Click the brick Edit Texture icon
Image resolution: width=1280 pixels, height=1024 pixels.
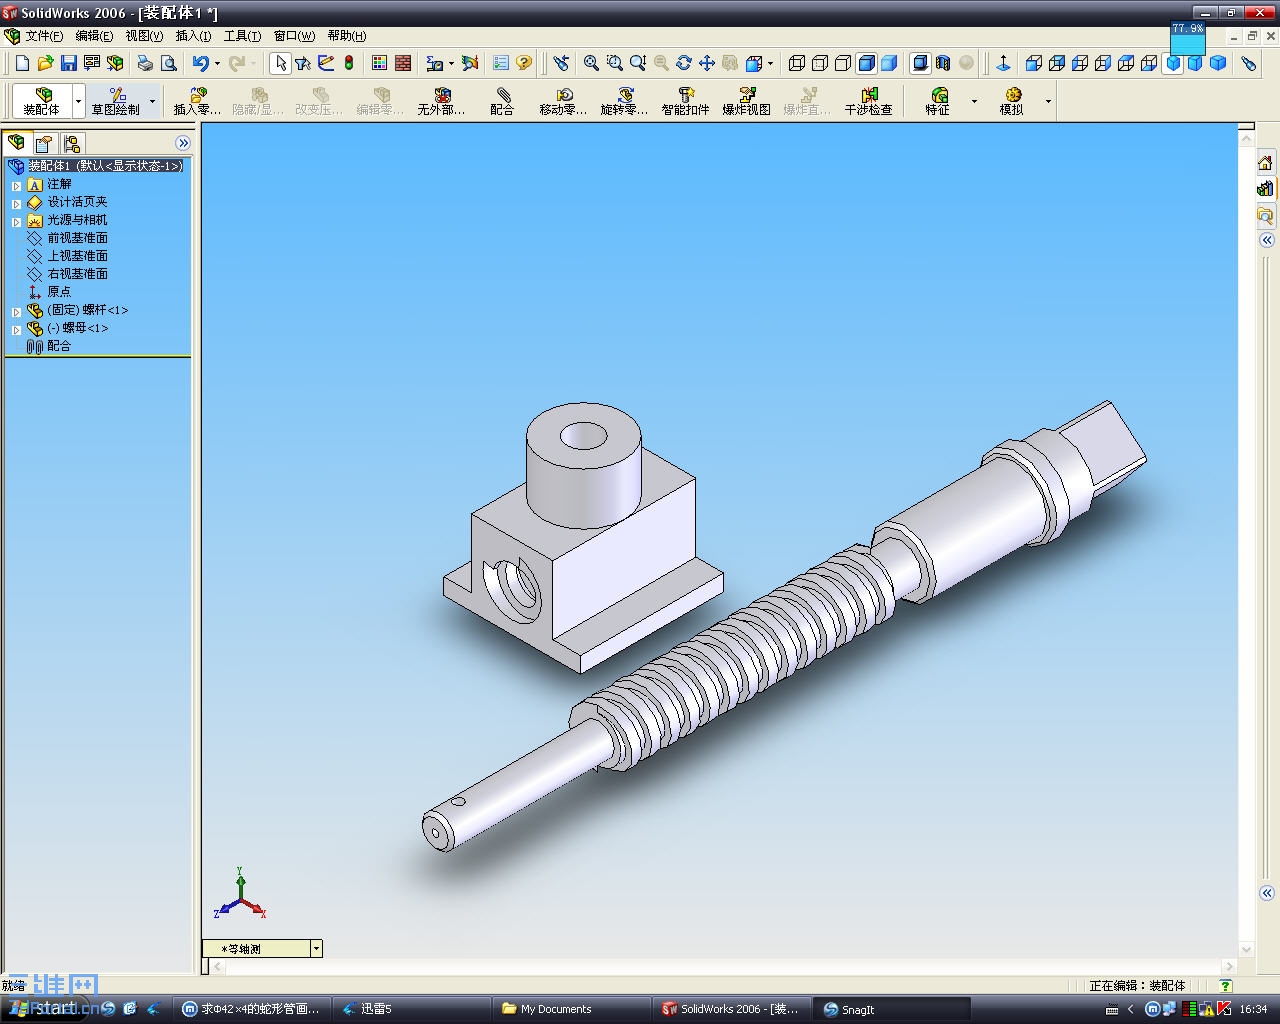[403, 63]
